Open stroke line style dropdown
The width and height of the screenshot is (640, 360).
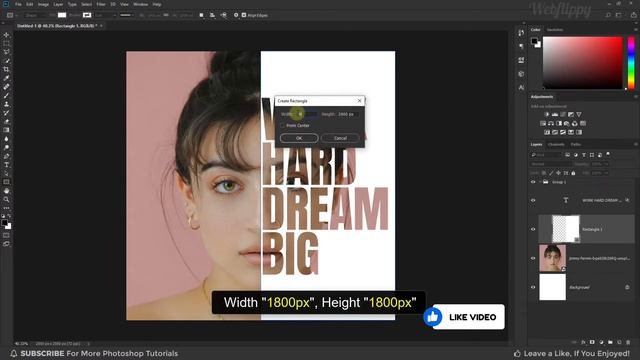127,15
